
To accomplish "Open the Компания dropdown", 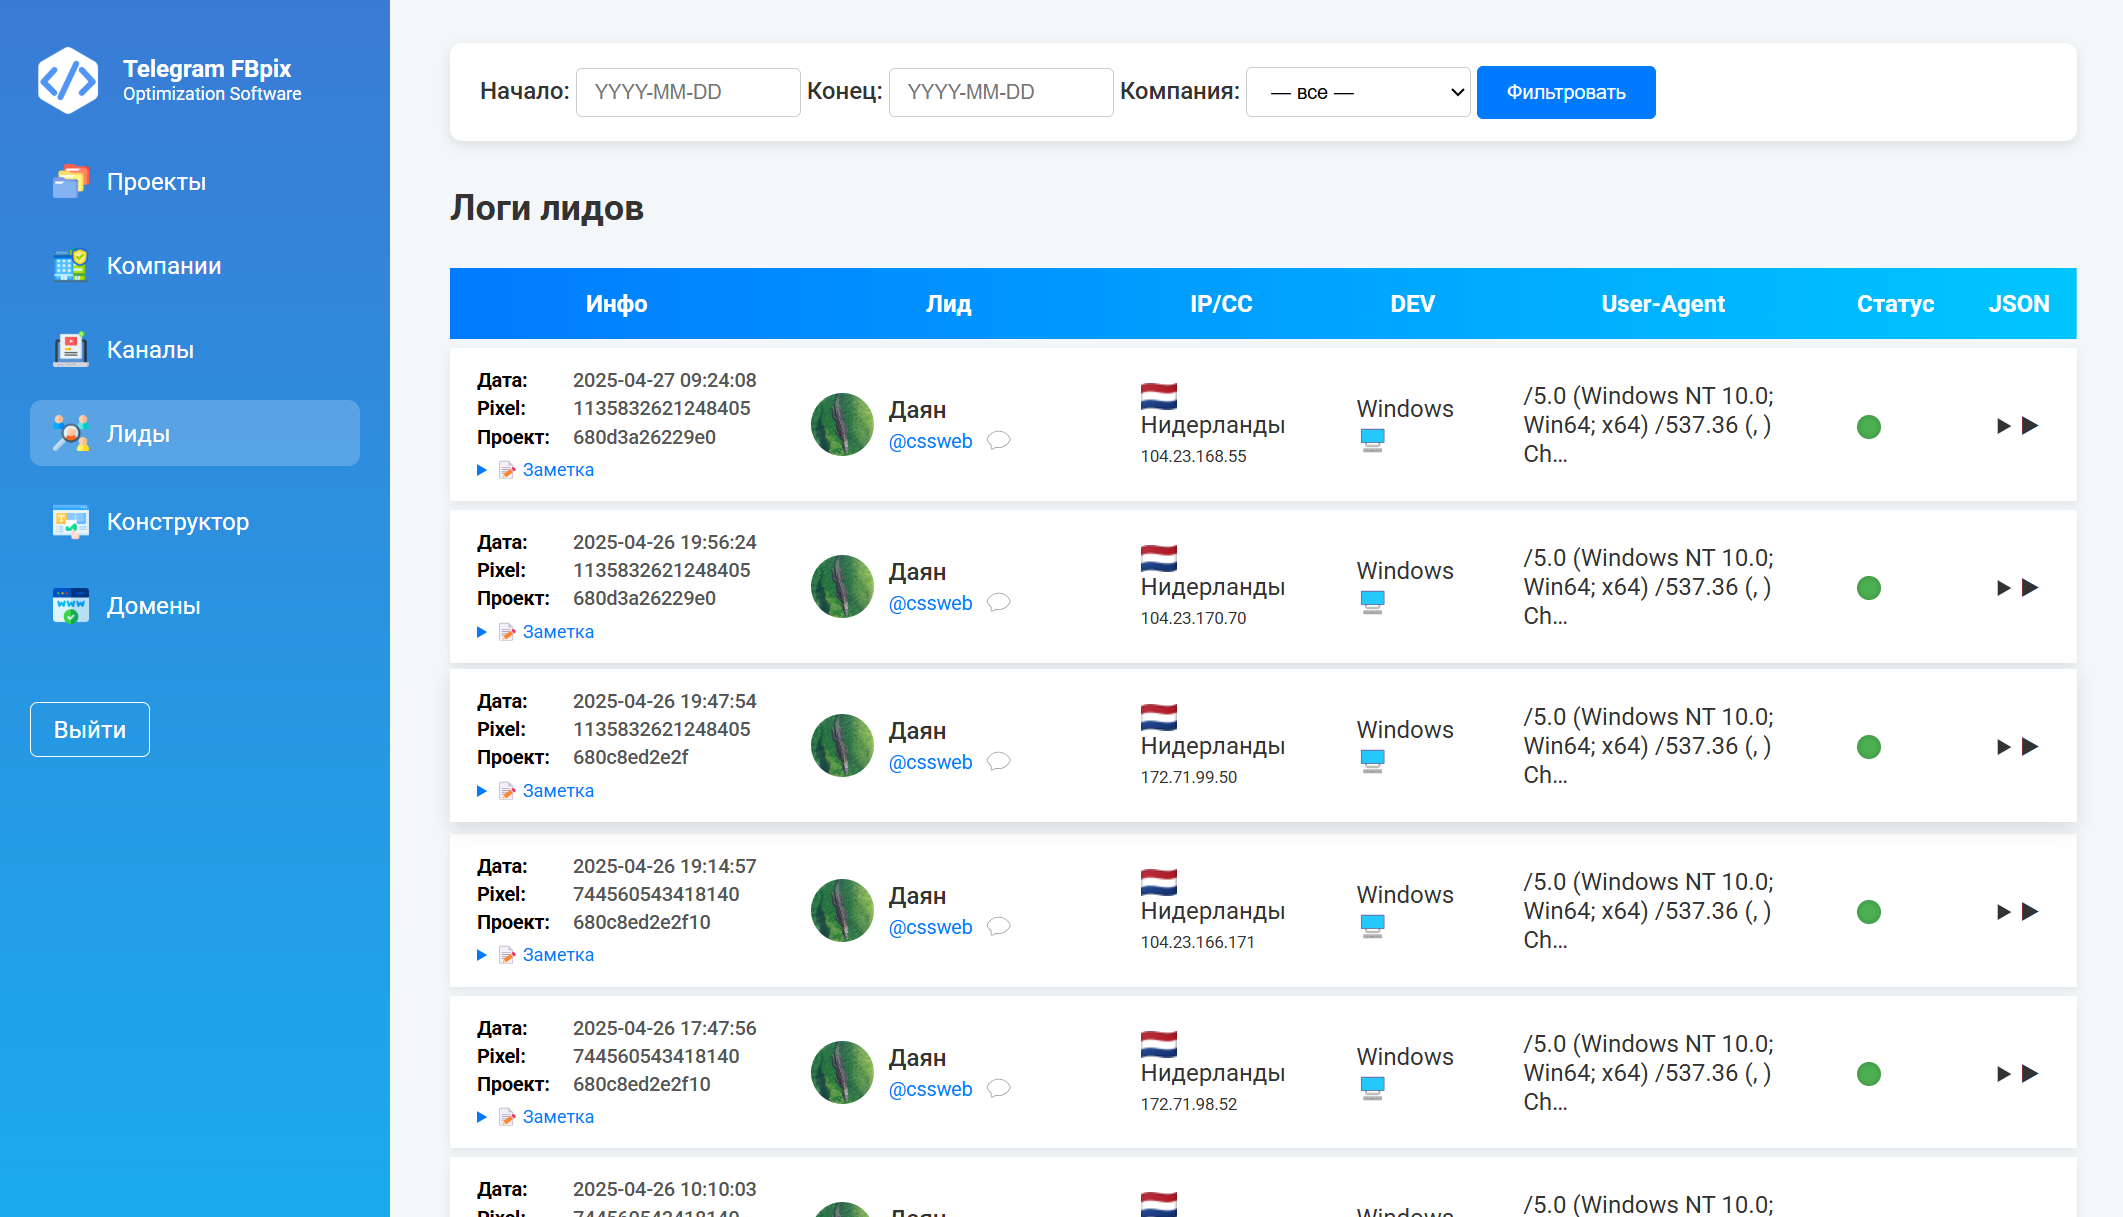I will (1358, 92).
